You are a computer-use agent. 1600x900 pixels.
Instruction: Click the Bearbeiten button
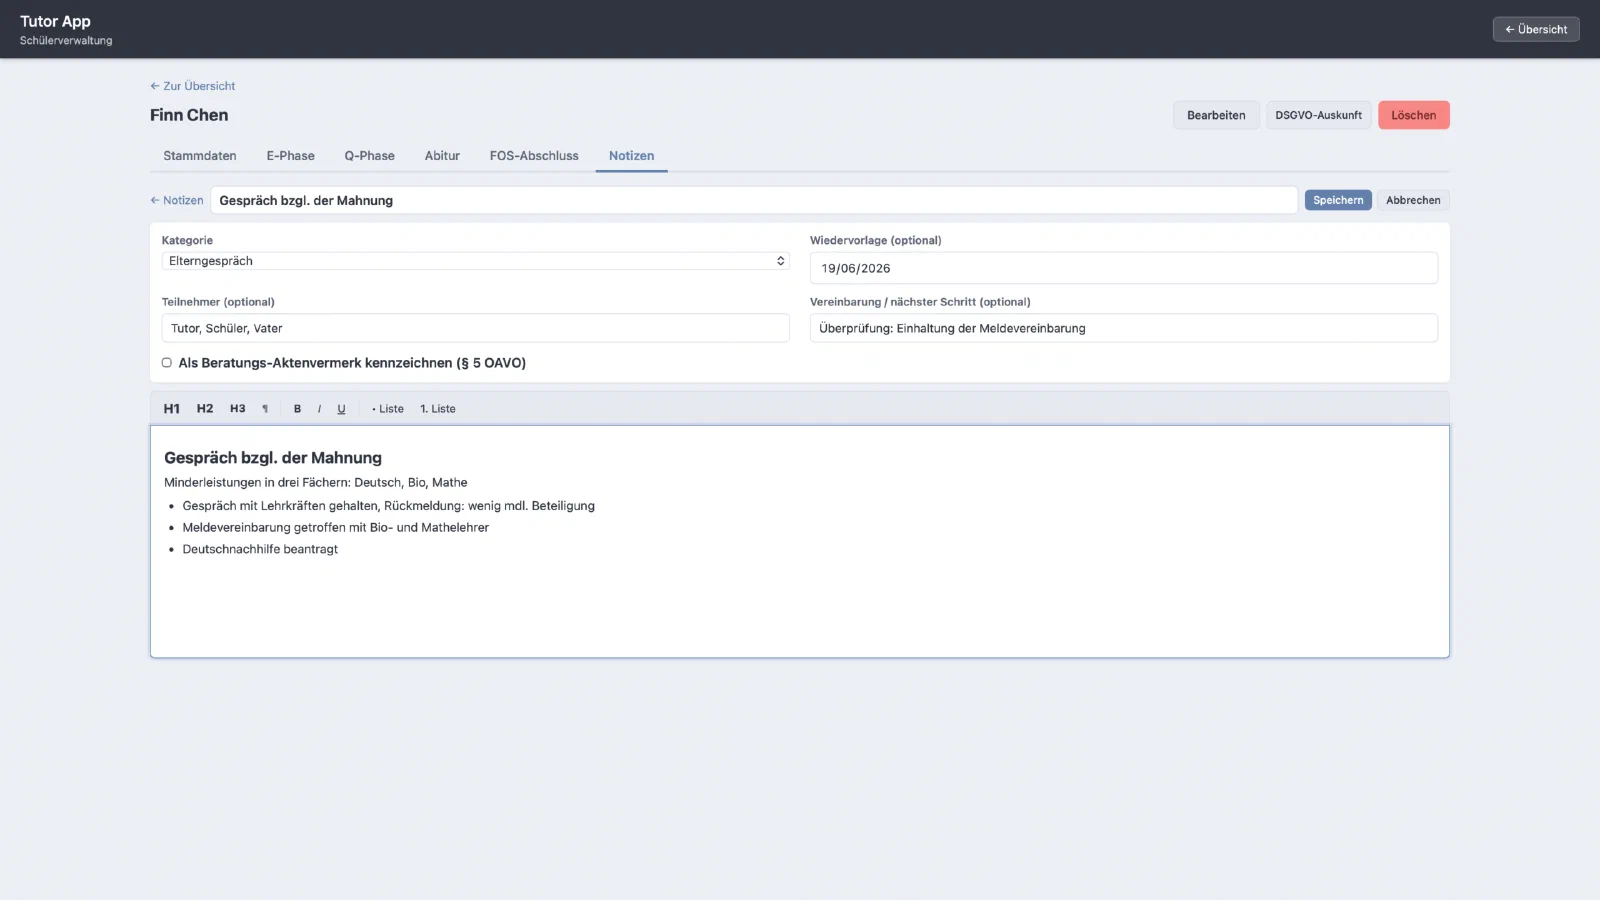[1216, 115]
